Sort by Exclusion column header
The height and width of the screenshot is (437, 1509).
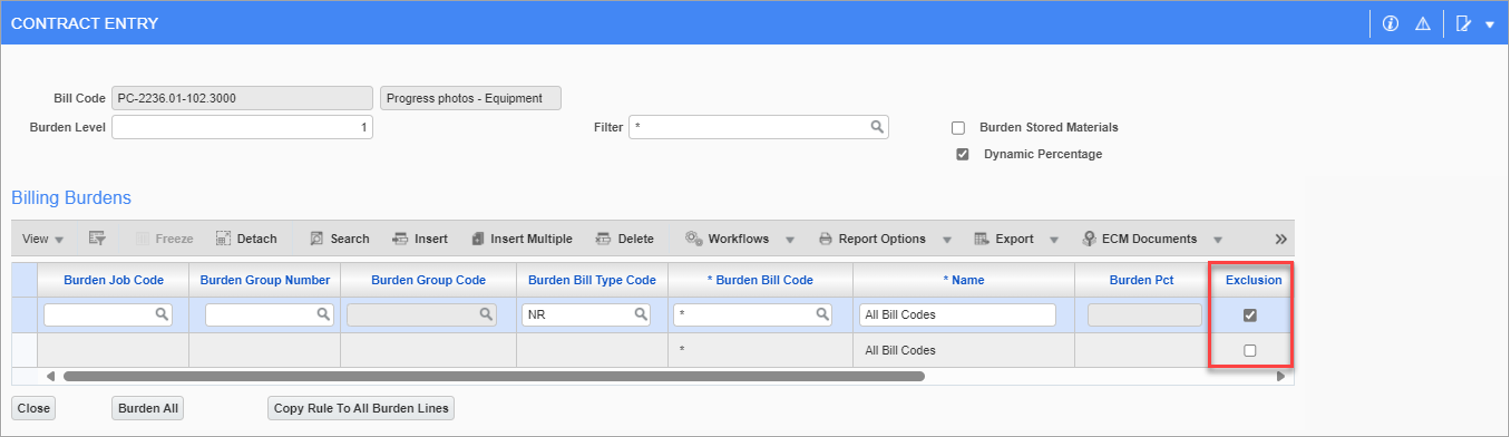pyautogui.click(x=1253, y=280)
